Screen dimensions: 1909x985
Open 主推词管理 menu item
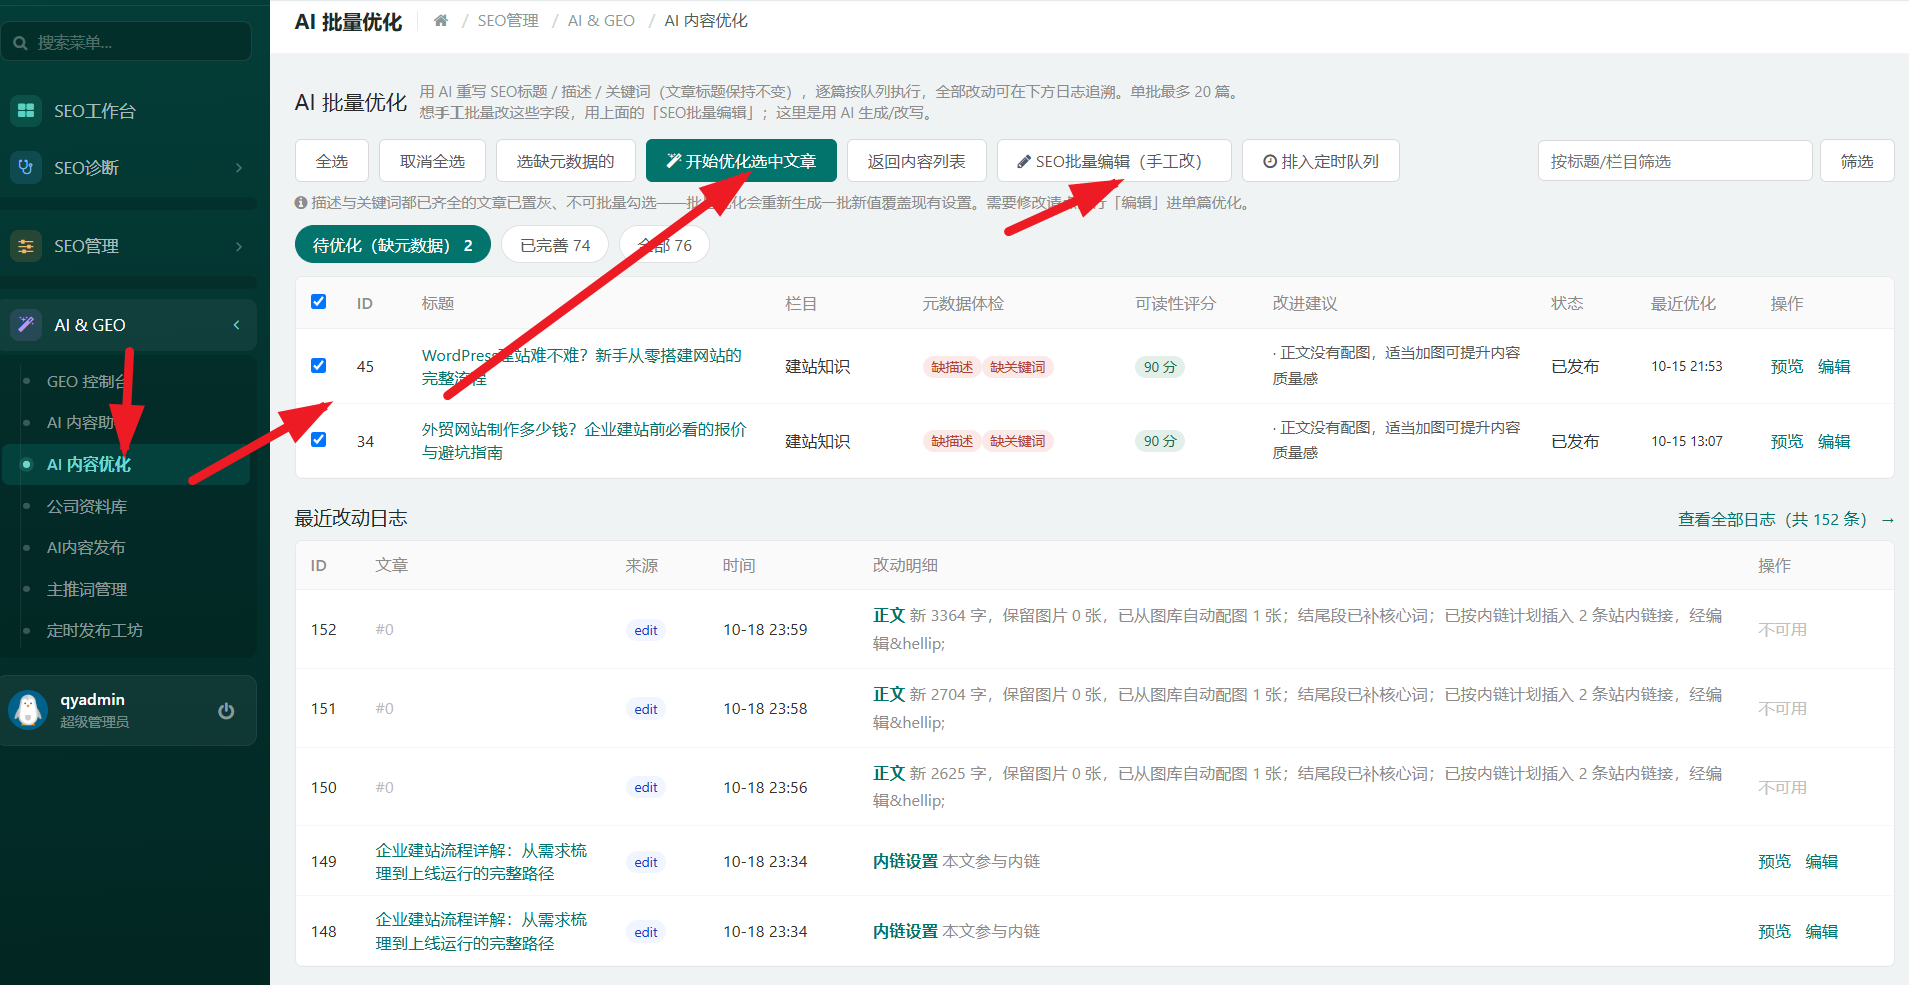pyautogui.click(x=87, y=589)
